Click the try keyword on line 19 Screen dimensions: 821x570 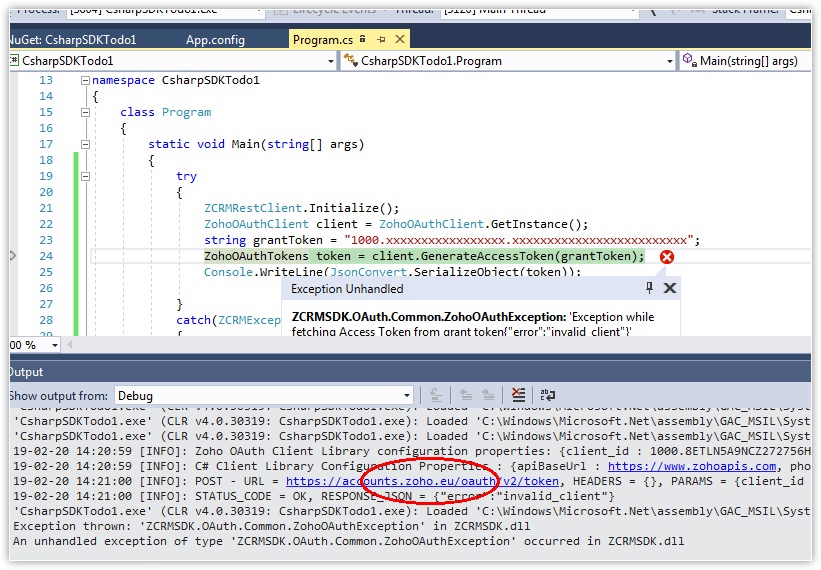click(x=186, y=176)
